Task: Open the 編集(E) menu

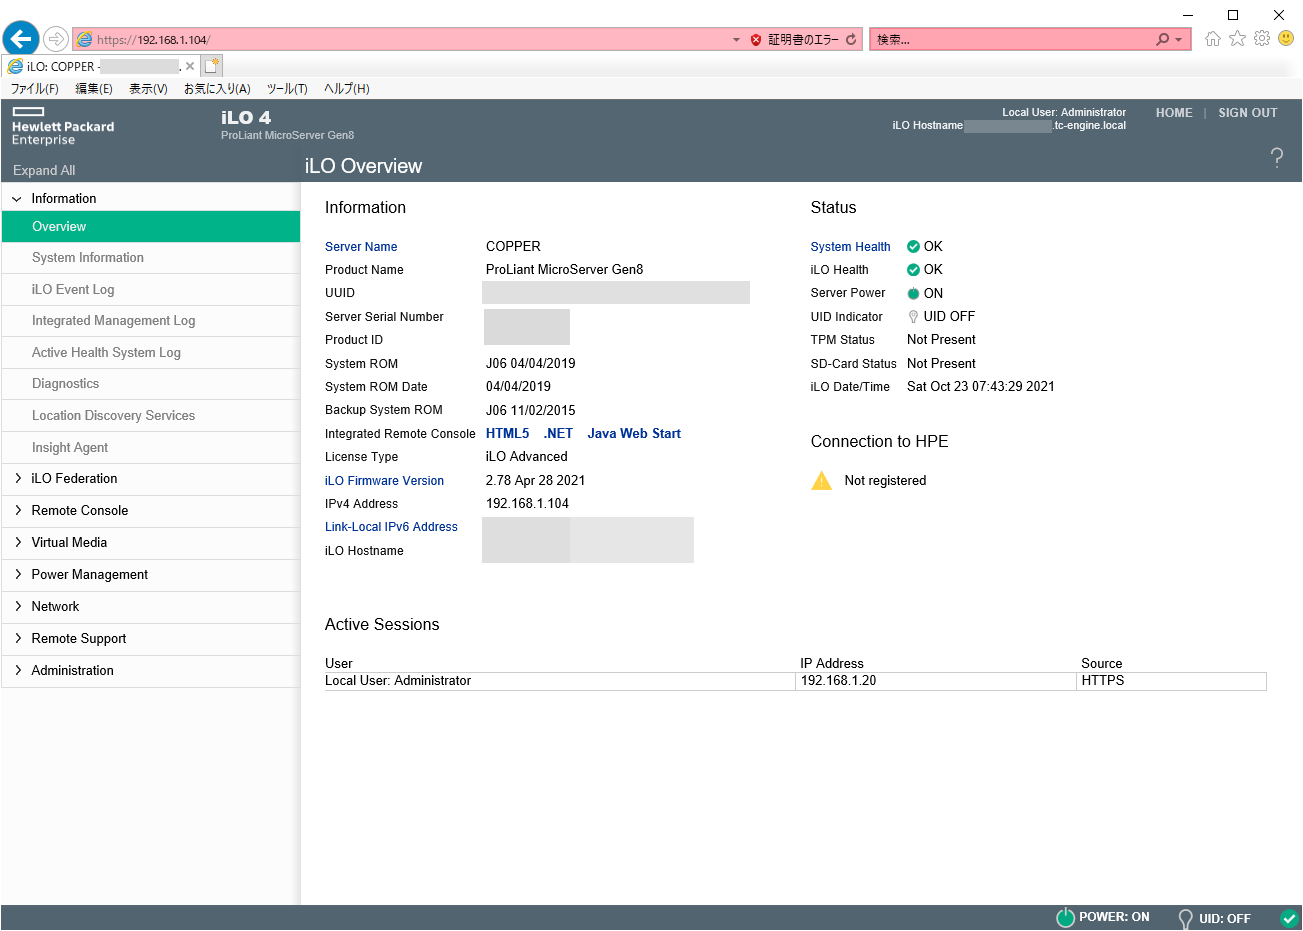Action: click(x=94, y=89)
